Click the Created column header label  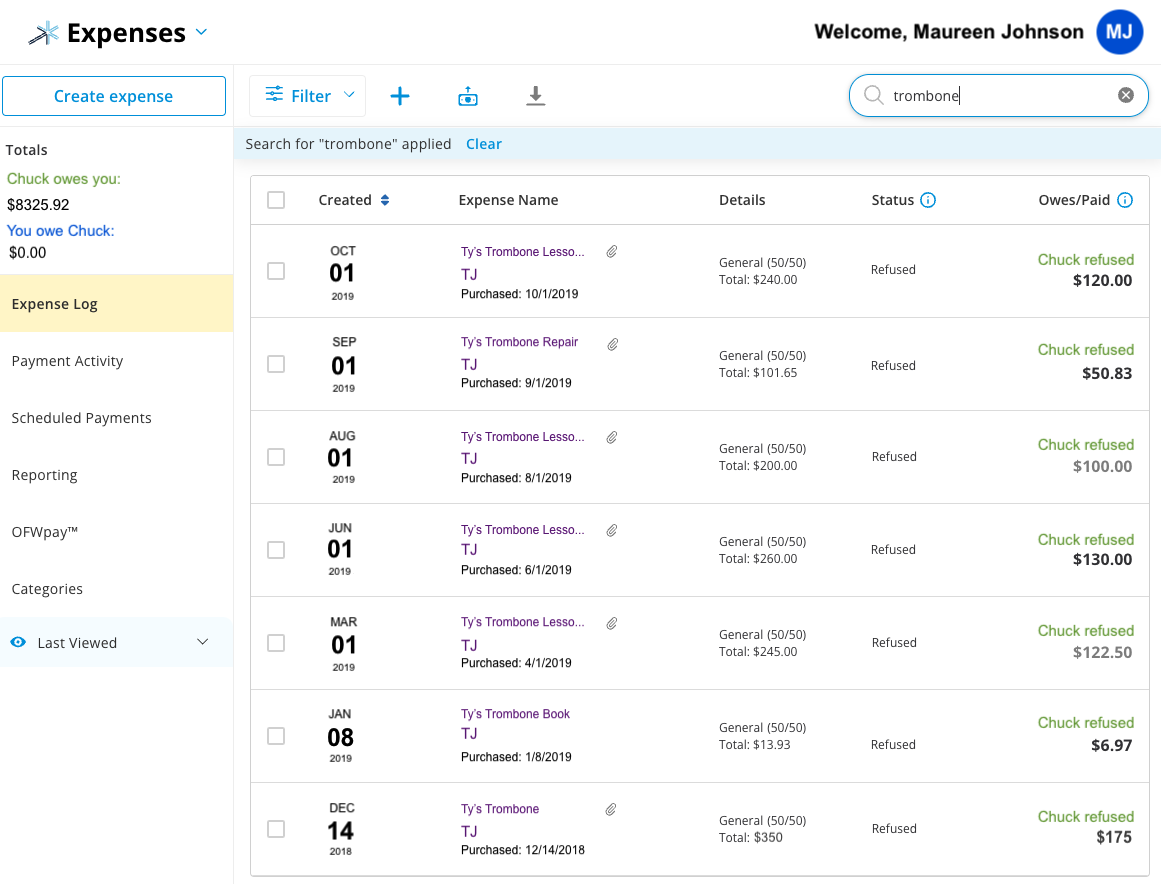point(345,200)
